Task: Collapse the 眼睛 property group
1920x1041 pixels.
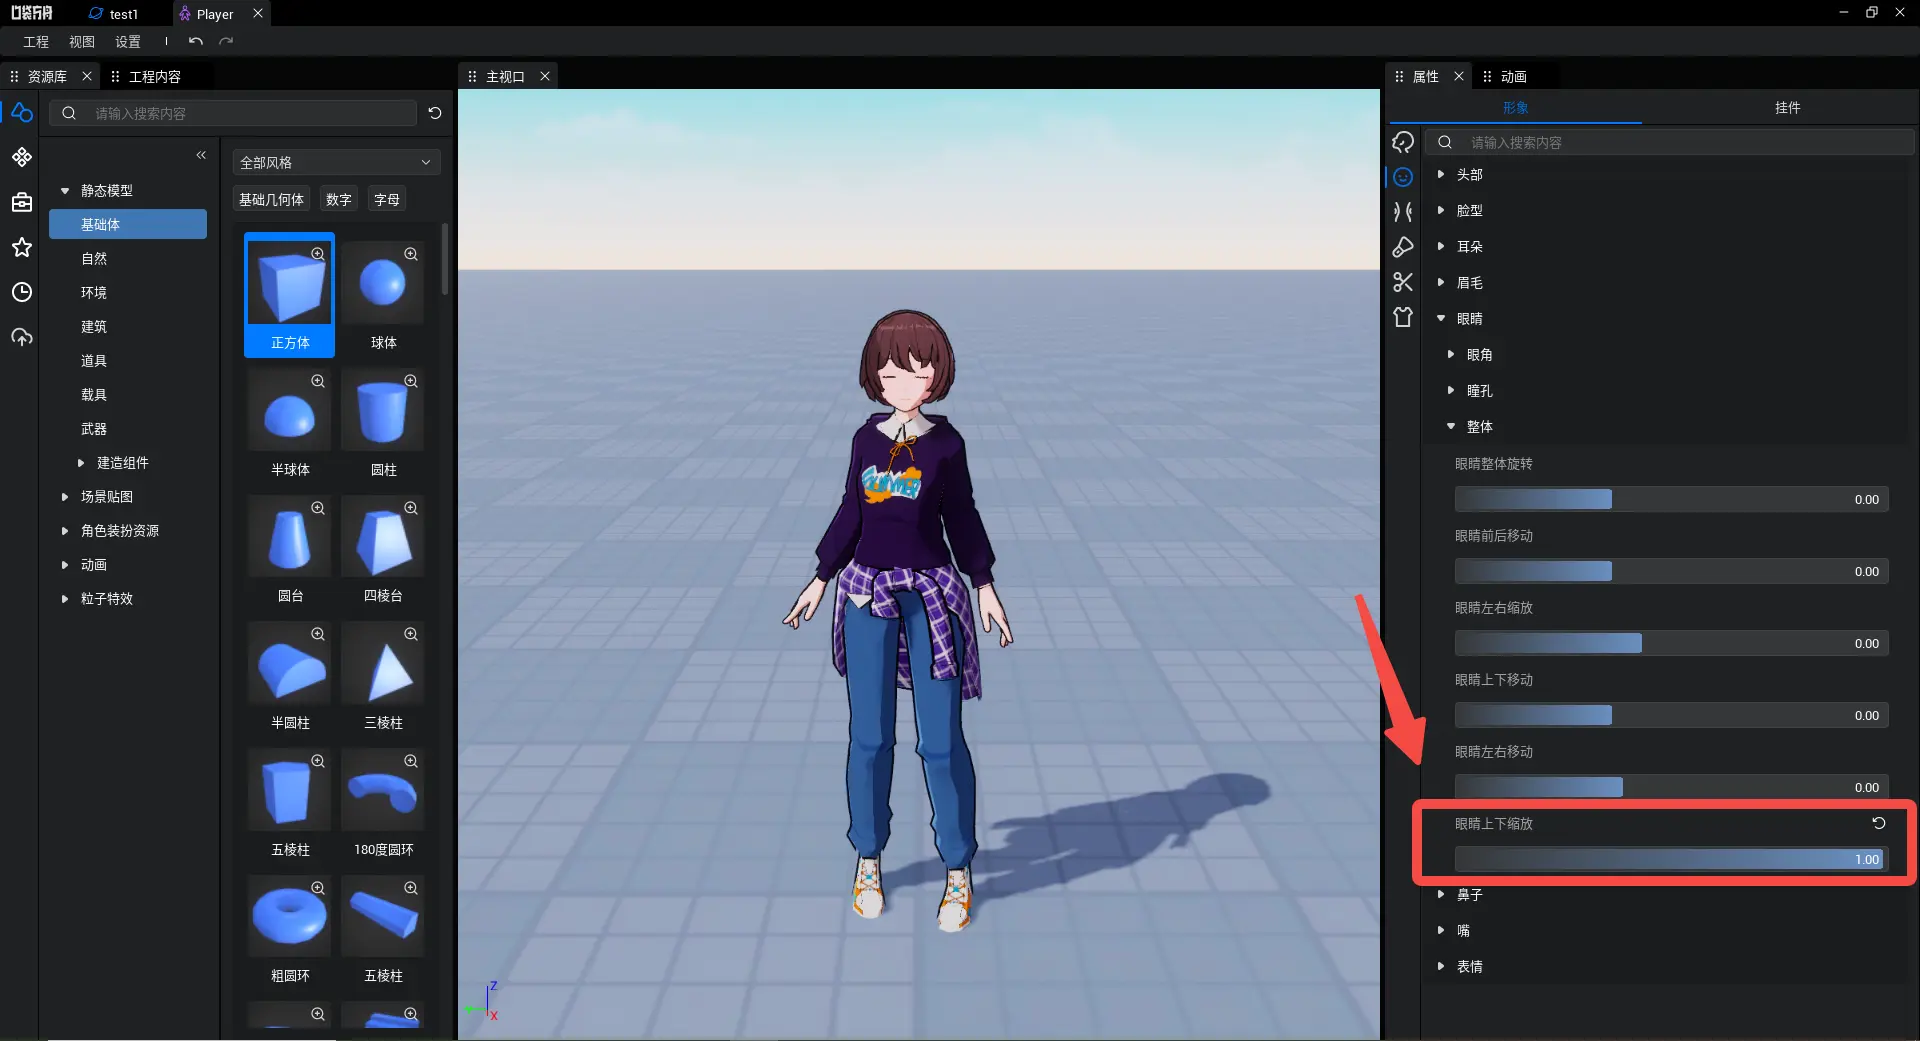Action: [1441, 318]
